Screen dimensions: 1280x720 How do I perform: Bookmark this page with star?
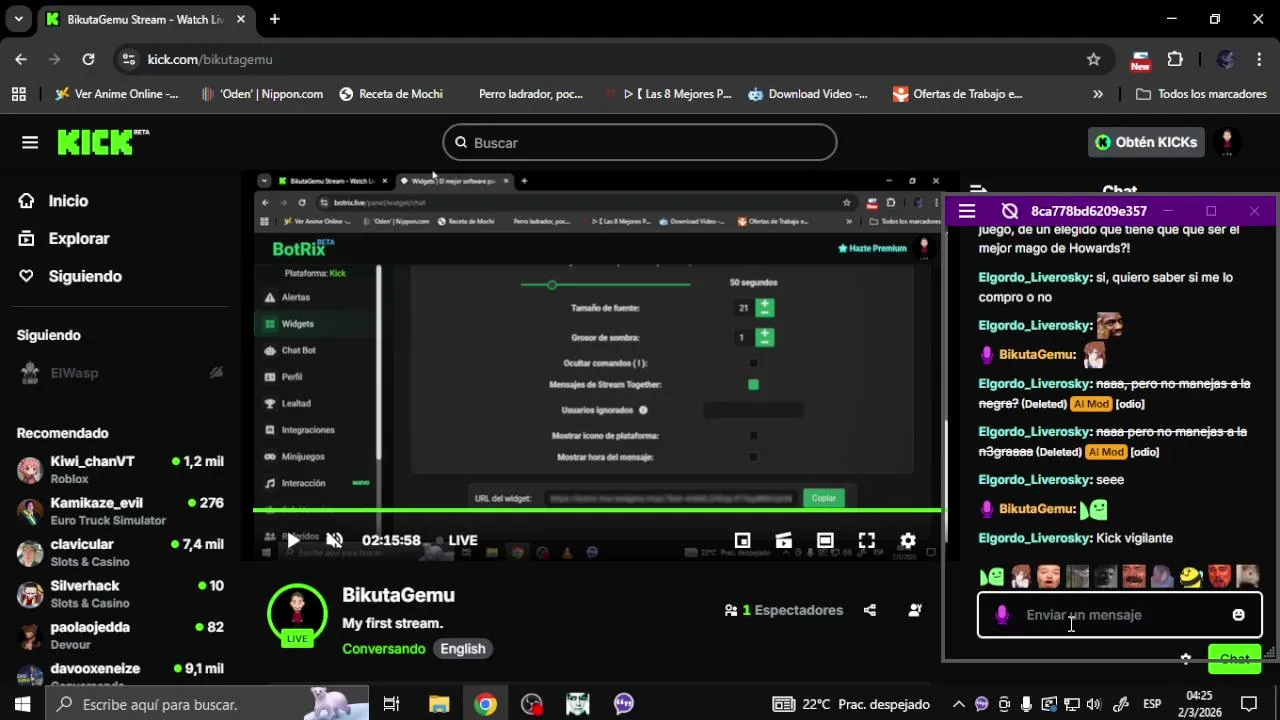point(1093,59)
